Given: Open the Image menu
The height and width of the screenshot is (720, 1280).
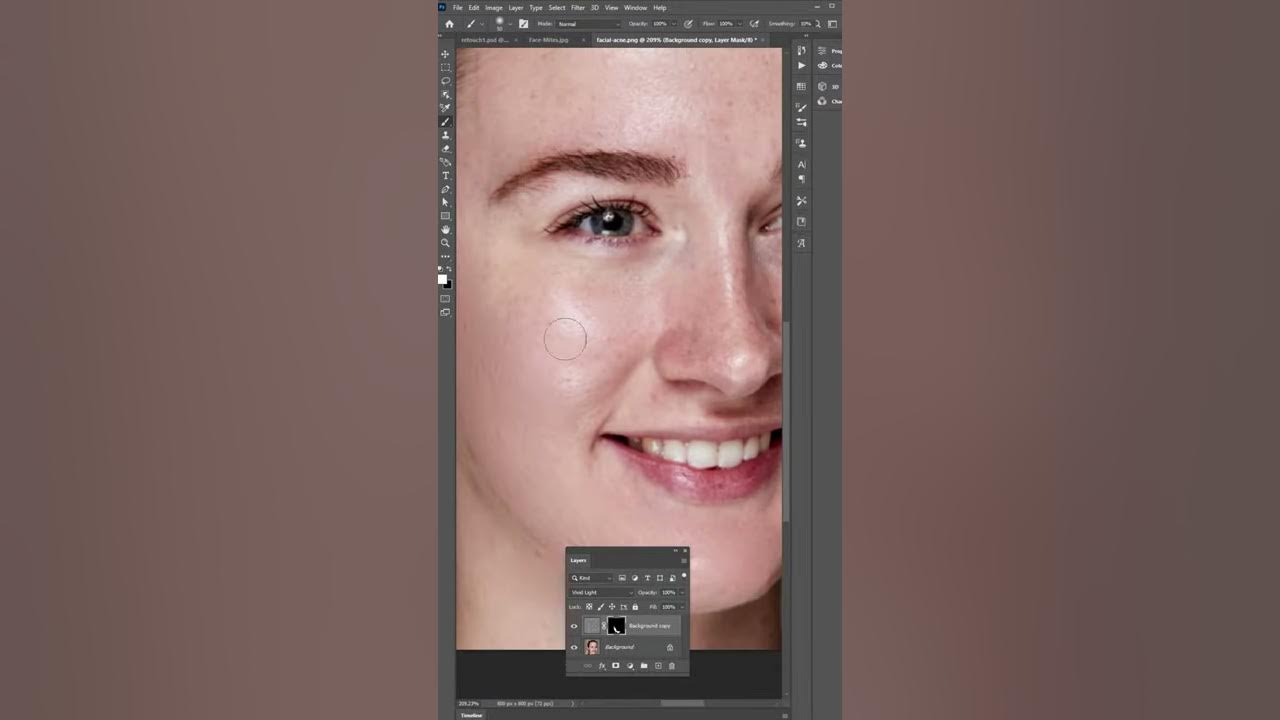Looking at the screenshot, I should (494, 8).
